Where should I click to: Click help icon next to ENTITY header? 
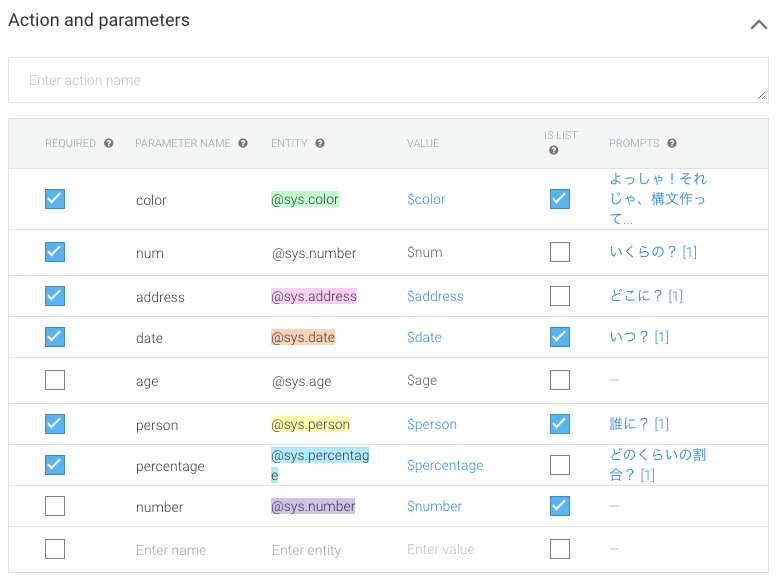(x=320, y=144)
